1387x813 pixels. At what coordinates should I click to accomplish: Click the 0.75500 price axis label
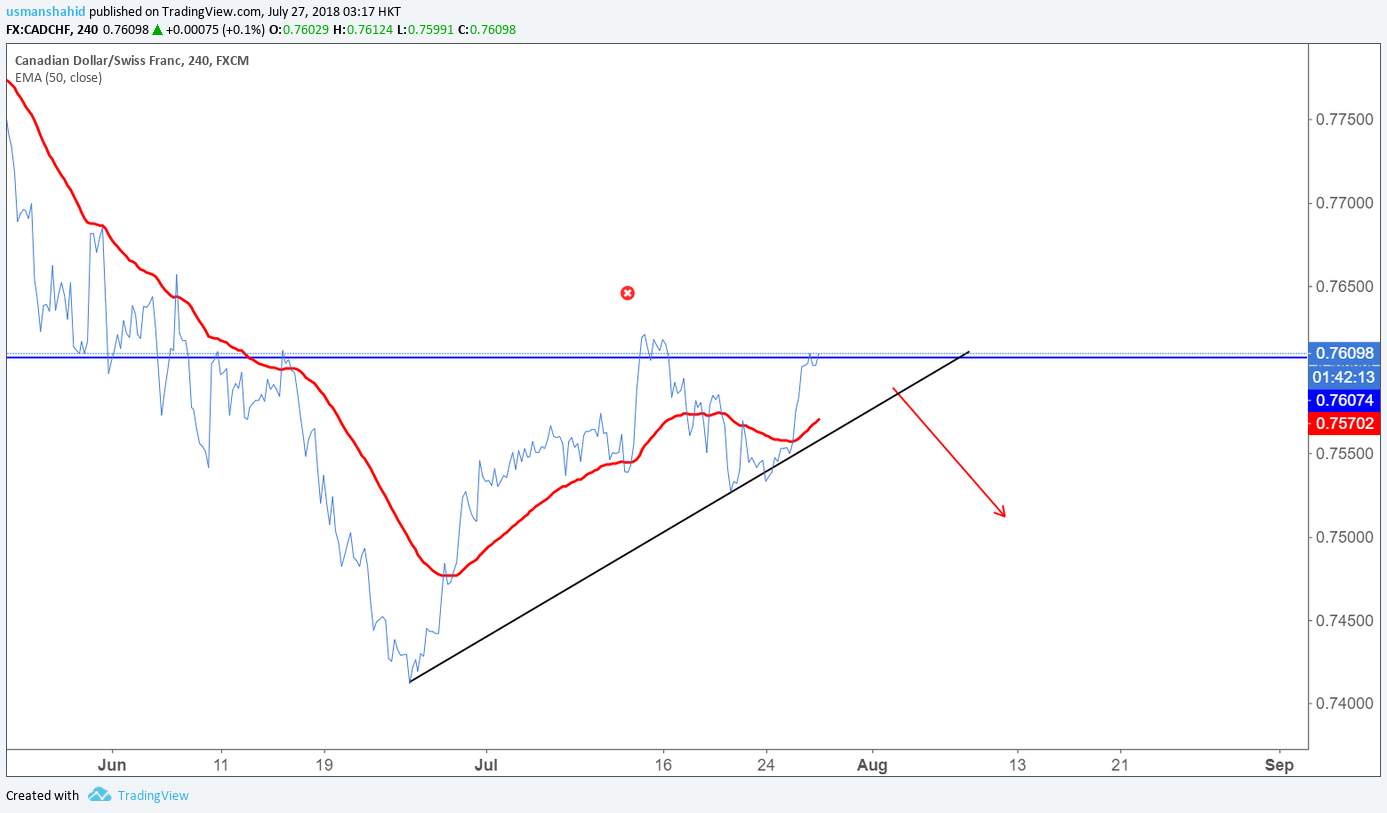1346,453
